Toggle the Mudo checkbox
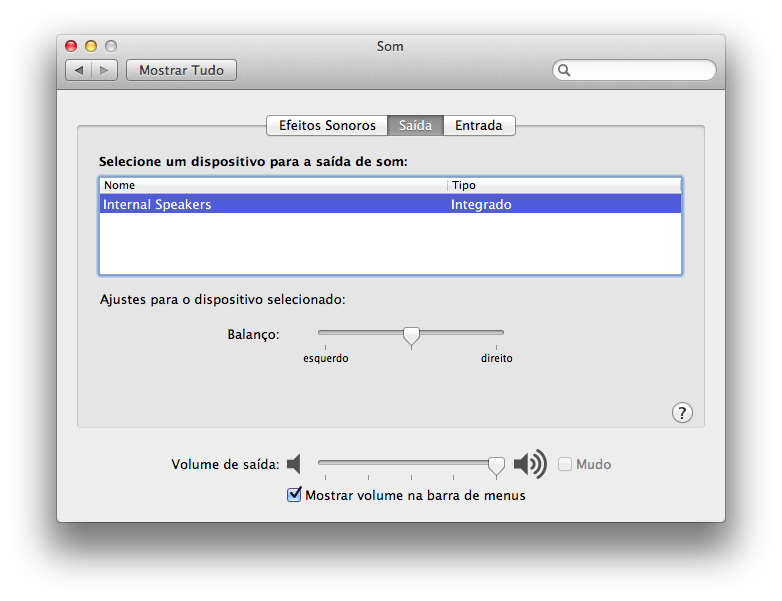 pos(565,464)
